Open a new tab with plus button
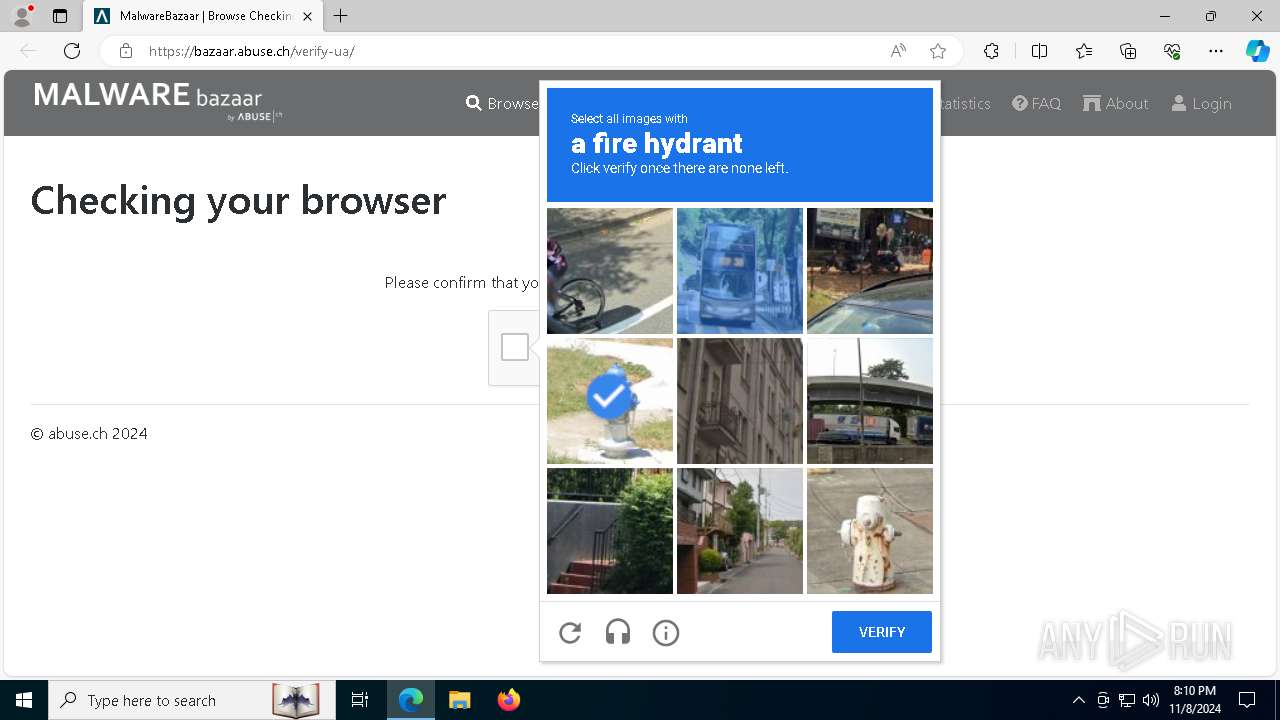The image size is (1280, 720). pos(340,16)
